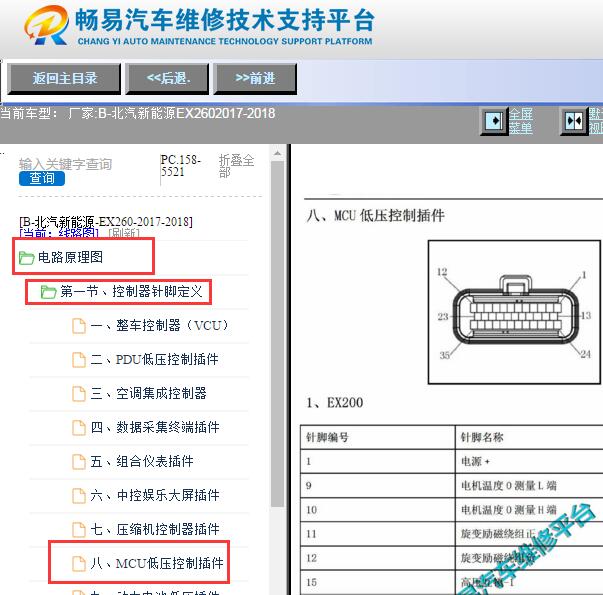Click document icon for MCU低压控制插件
This screenshot has width=603, height=595.
point(79,564)
